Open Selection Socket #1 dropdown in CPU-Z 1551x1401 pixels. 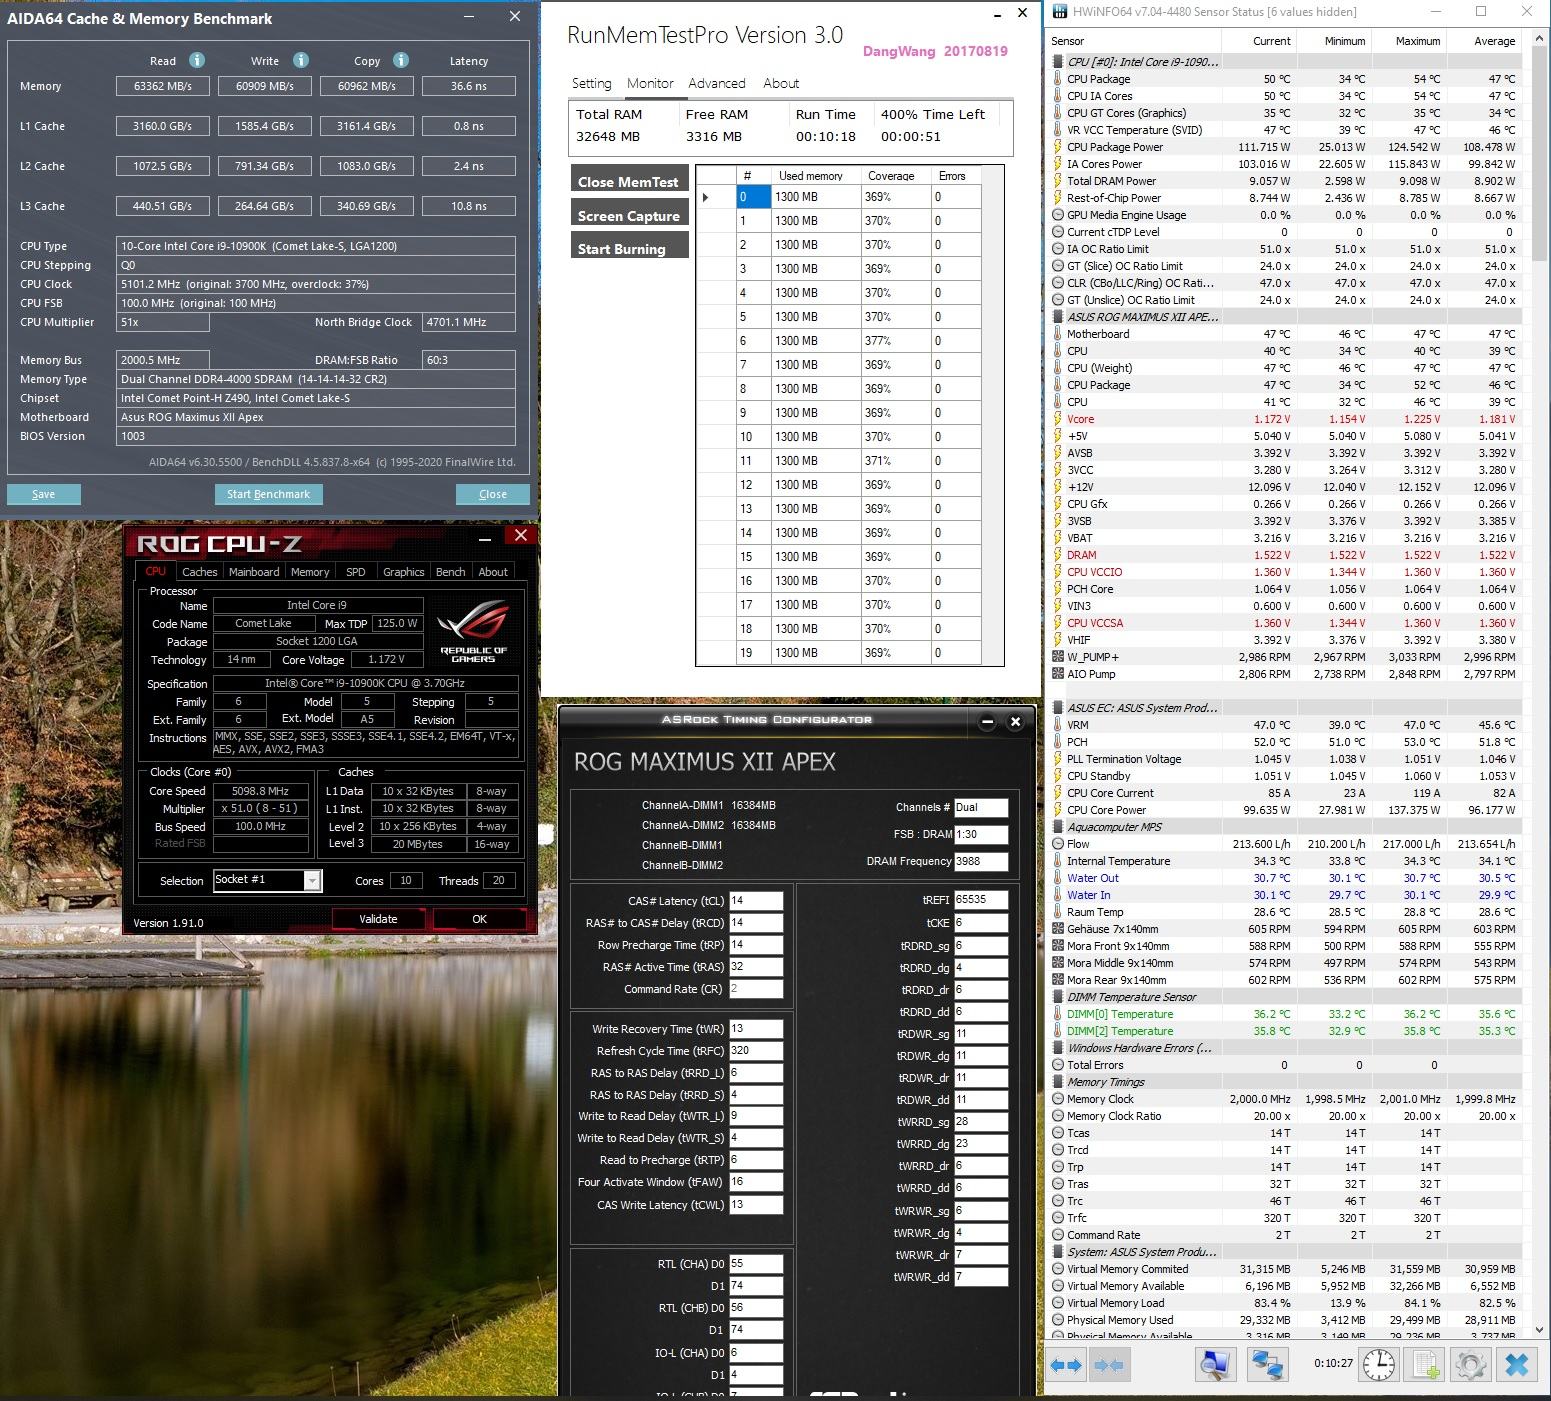312,880
